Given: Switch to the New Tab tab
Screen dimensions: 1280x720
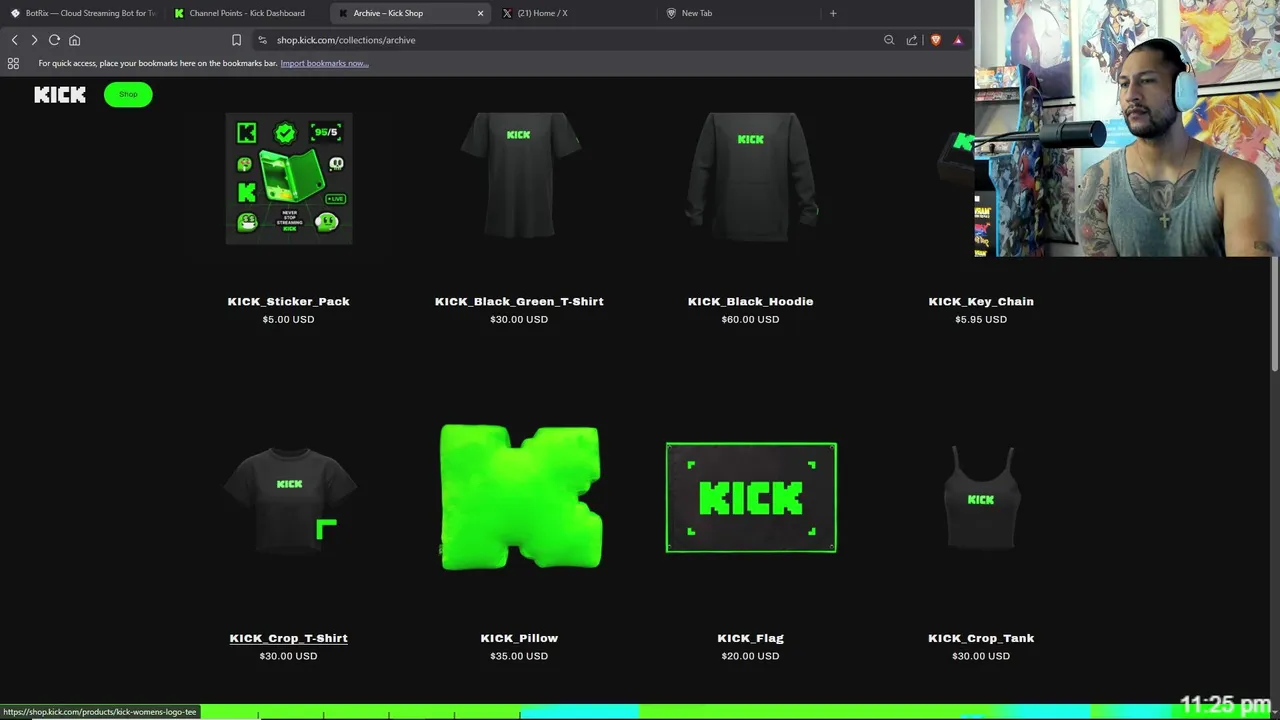Looking at the screenshot, I should (x=738, y=13).
